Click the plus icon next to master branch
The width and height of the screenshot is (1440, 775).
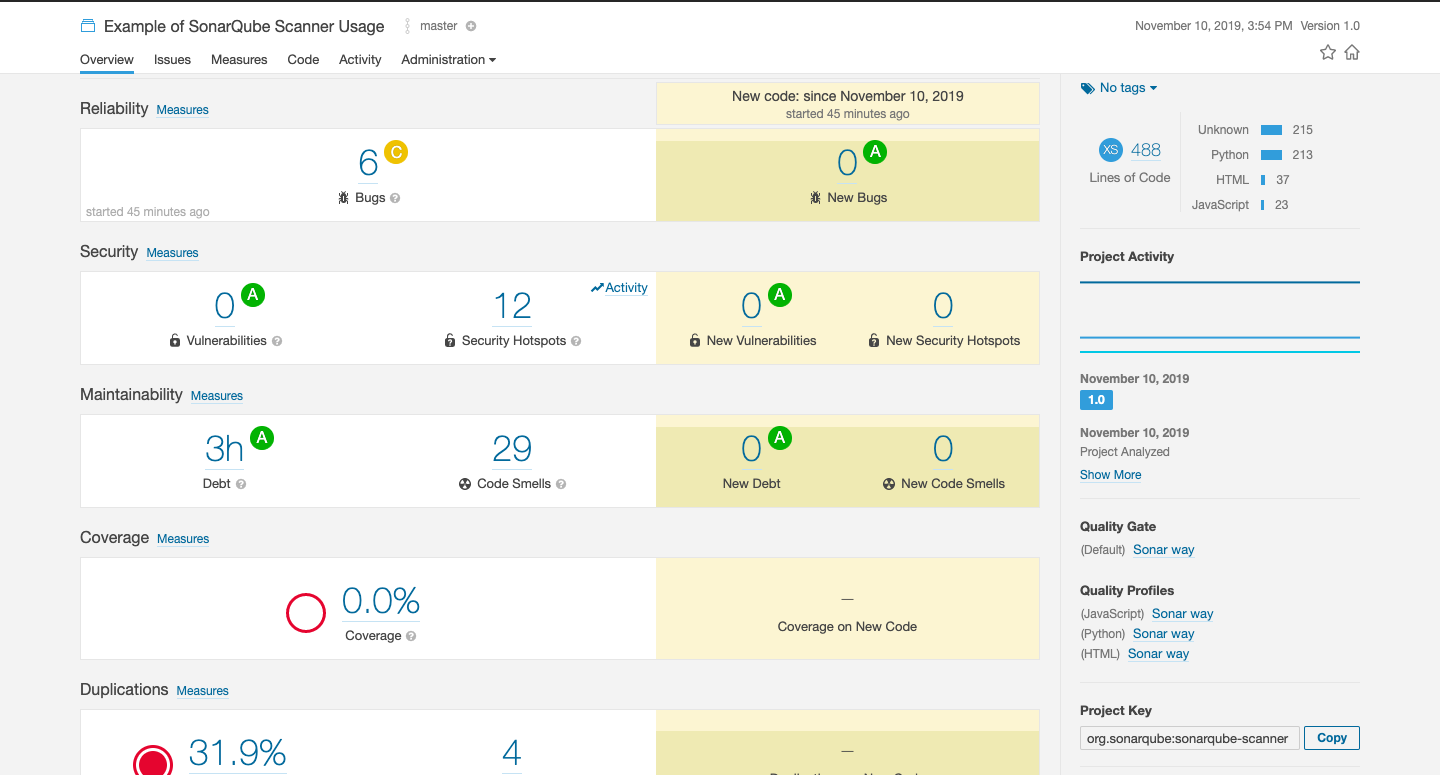pos(471,26)
